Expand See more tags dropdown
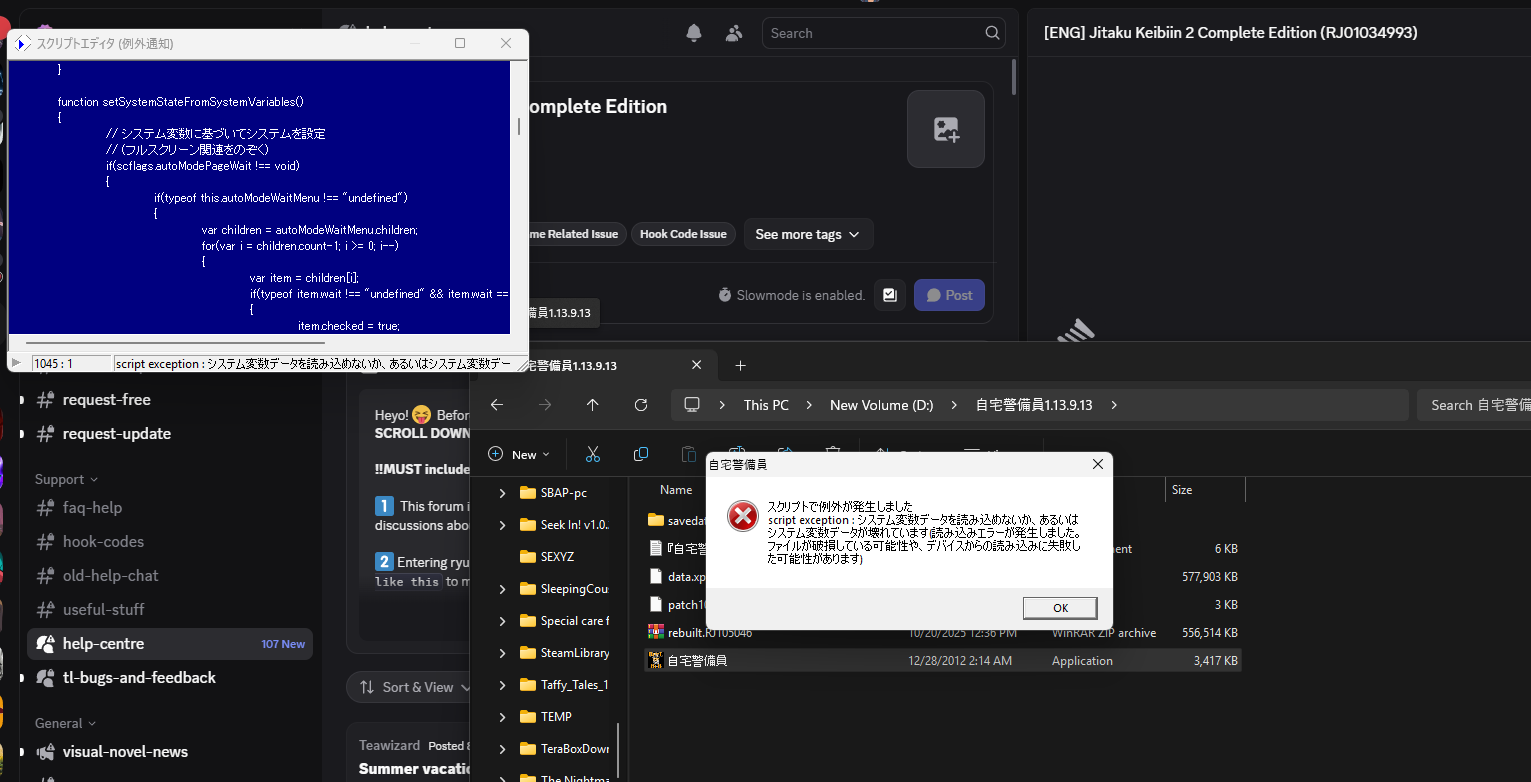The width and height of the screenshot is (1531, 782). pos(807,234)
